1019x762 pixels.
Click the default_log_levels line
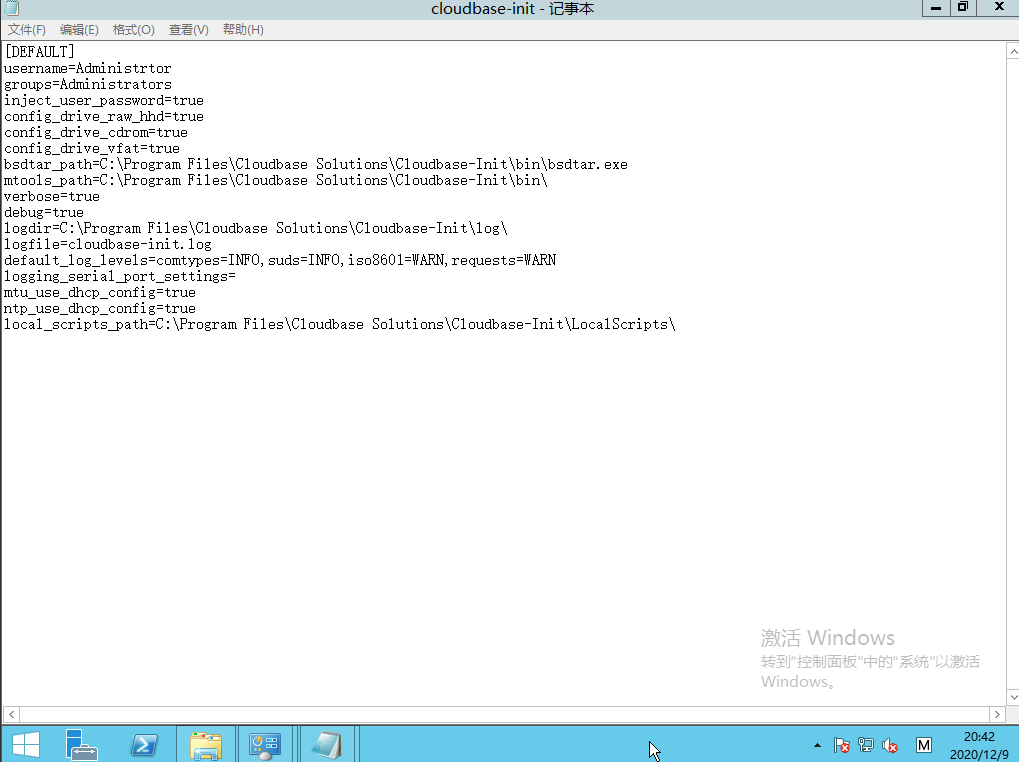coord(280,260)
